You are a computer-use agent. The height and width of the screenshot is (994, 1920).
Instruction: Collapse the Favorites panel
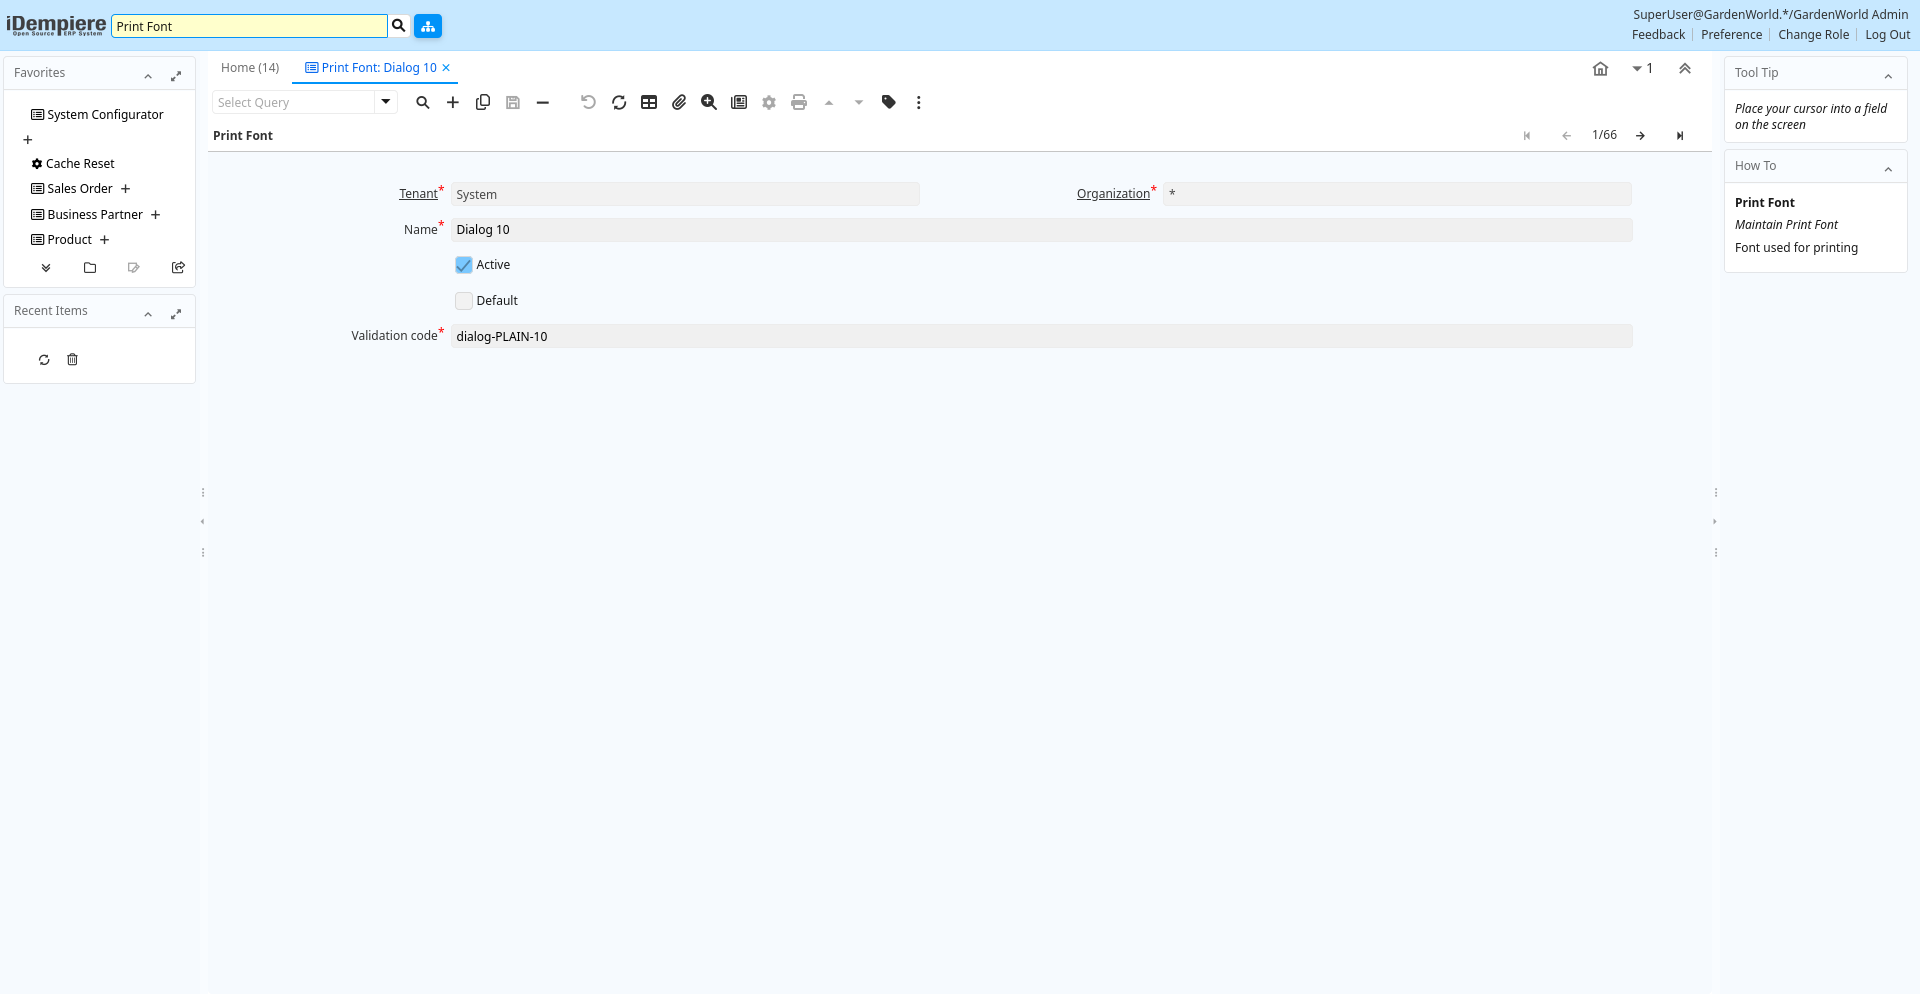[x=148, y=75]
